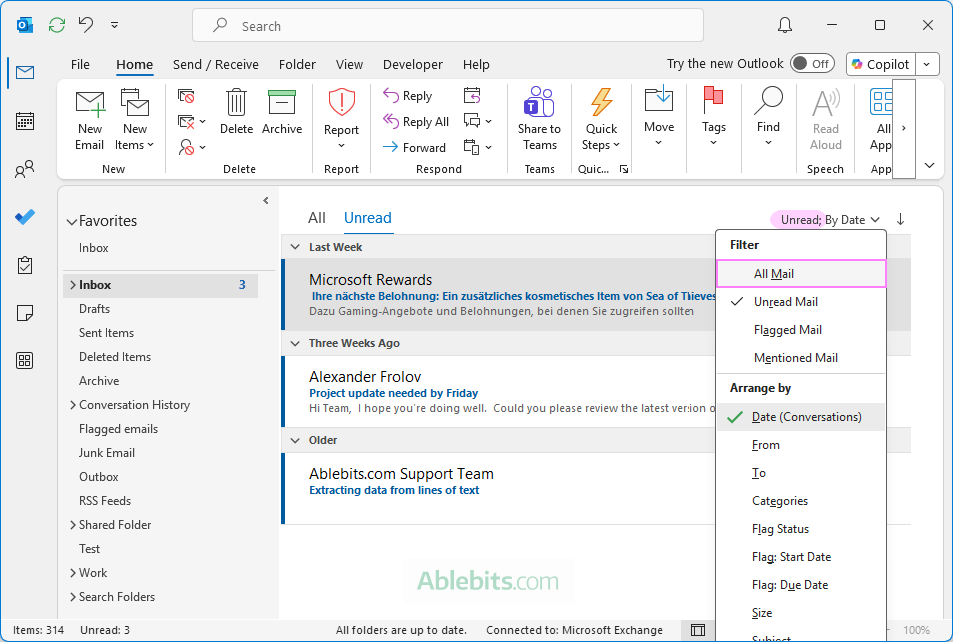Forward the selected email
This screenshot has width=953, height=642.
(415, 147)
